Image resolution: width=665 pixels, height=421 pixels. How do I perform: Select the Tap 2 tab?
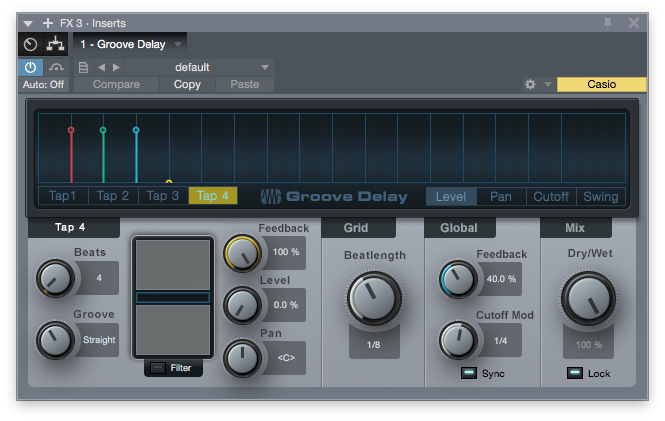(x=113, y=196)
